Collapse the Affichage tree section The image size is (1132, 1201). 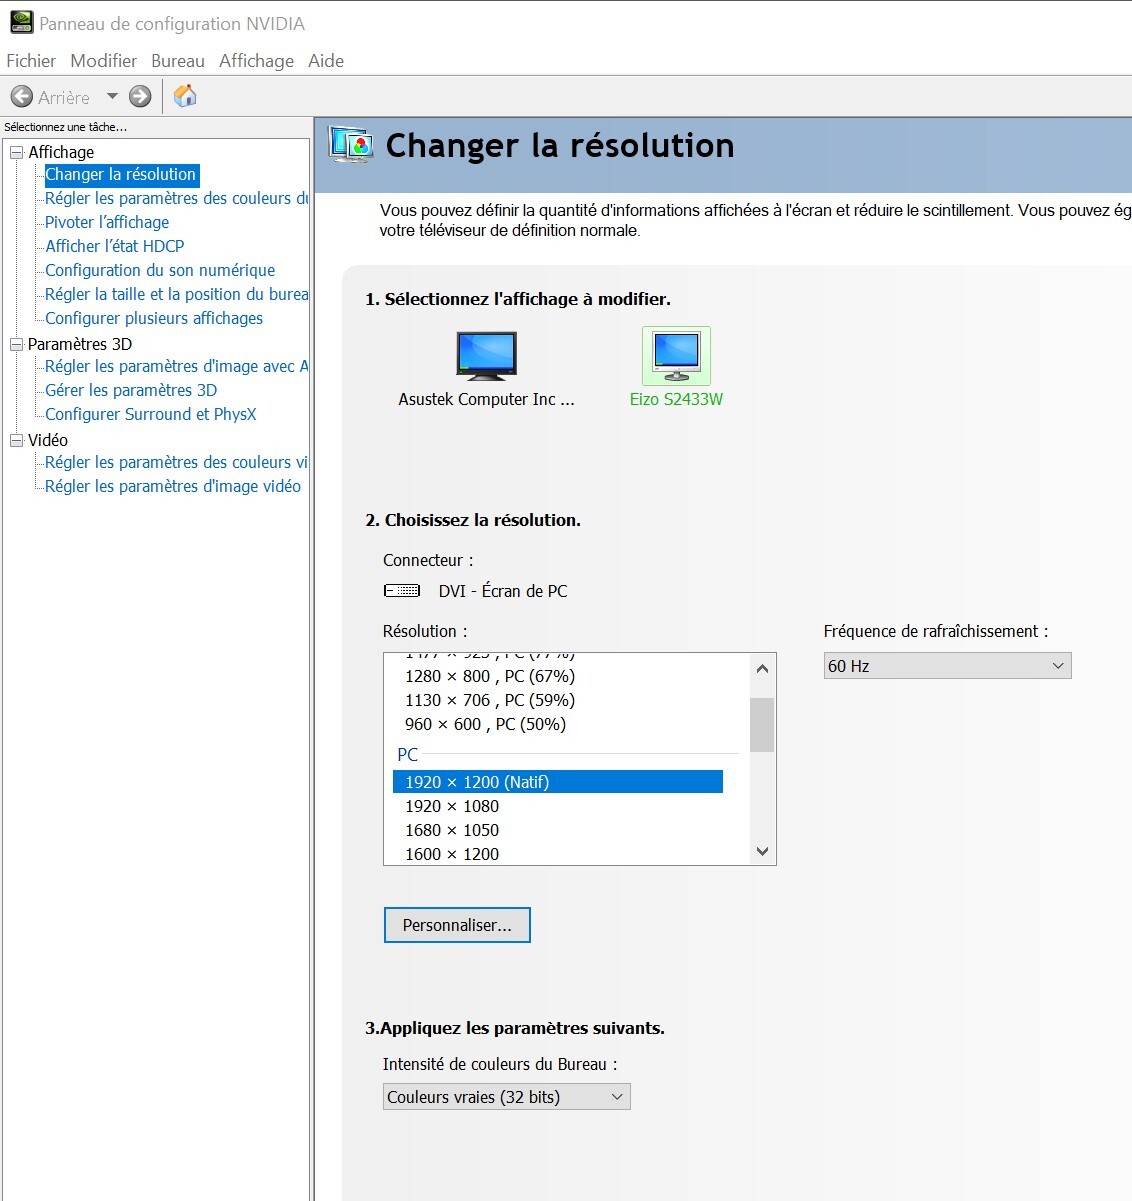click(16, 152)
